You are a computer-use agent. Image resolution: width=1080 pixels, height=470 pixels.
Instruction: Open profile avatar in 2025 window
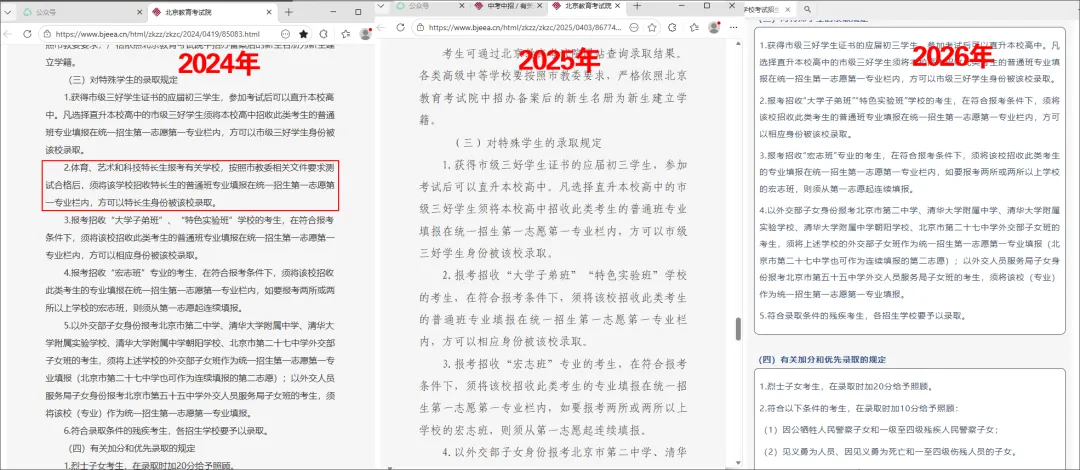714,28
